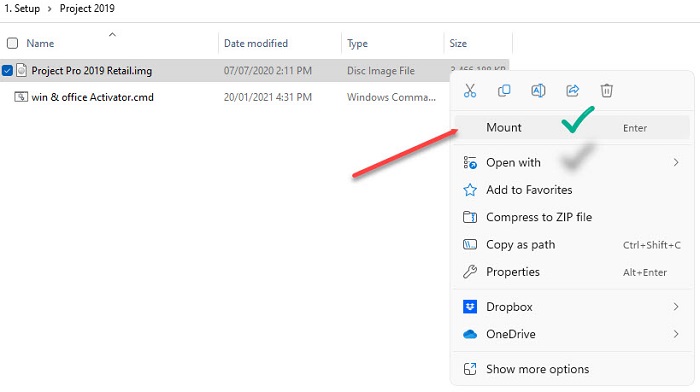Screen dimensions: 700x392
Task: Click the date 20/01/2021 4:31 PM
Action: (267, 97)
